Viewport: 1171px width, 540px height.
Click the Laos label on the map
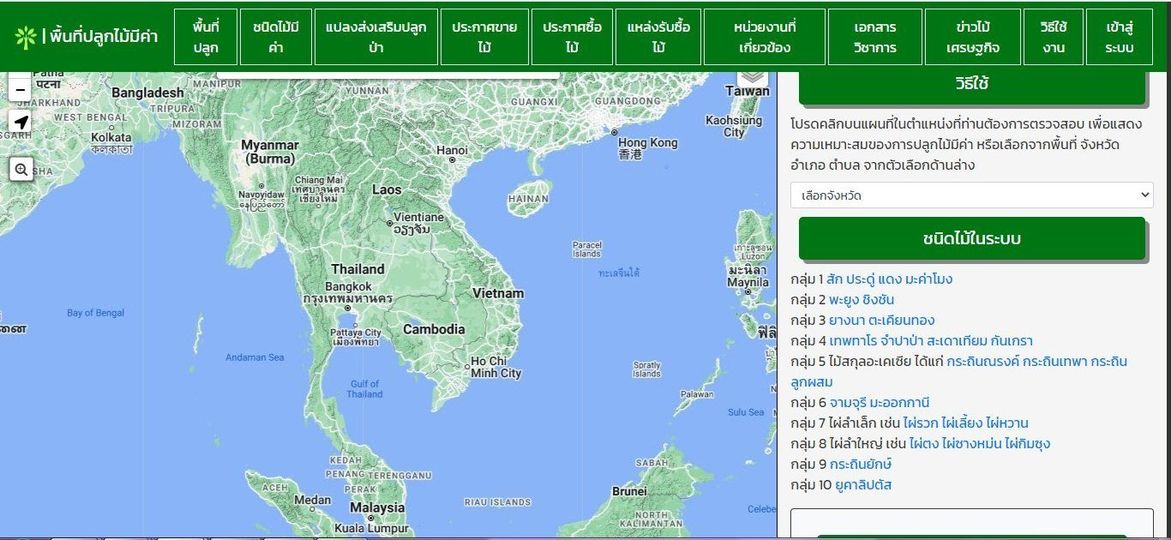(x=387, y=190)
